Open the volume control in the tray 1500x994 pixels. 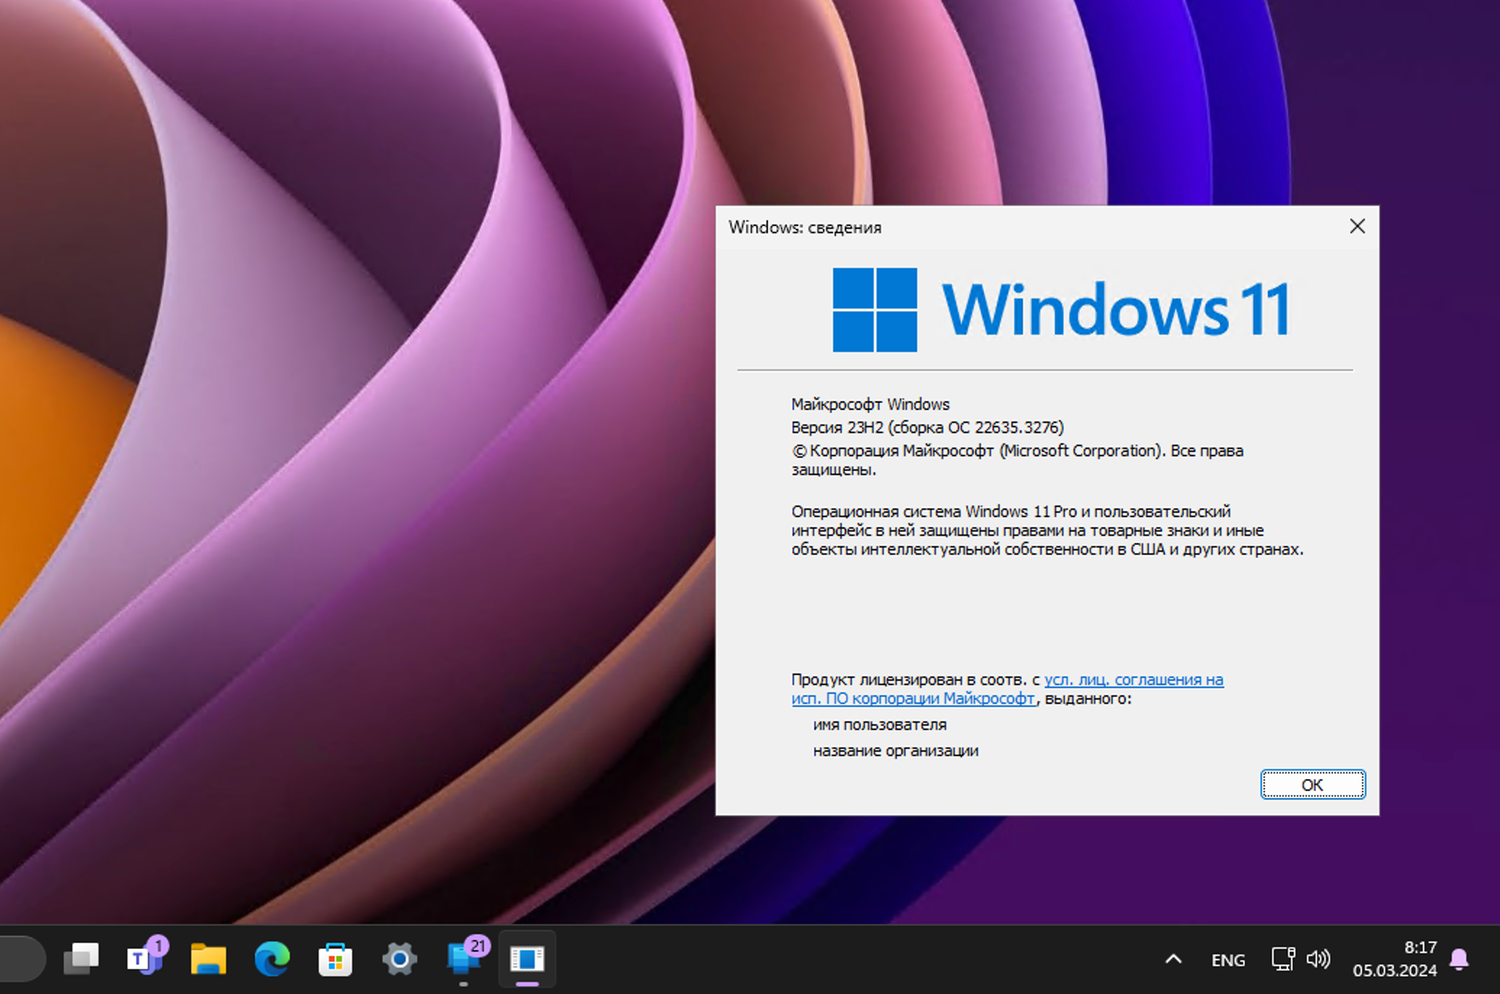point(1317,958)
